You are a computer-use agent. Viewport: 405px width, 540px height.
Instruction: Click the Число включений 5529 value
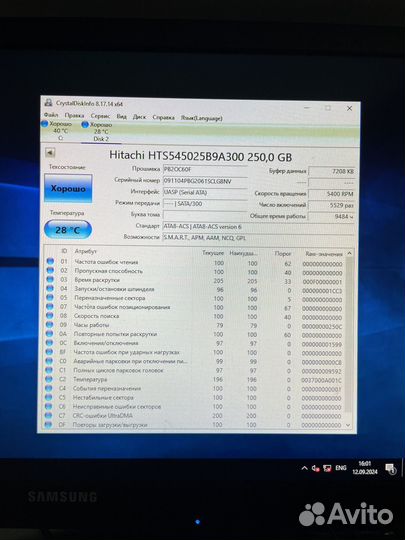pos(332,205)
